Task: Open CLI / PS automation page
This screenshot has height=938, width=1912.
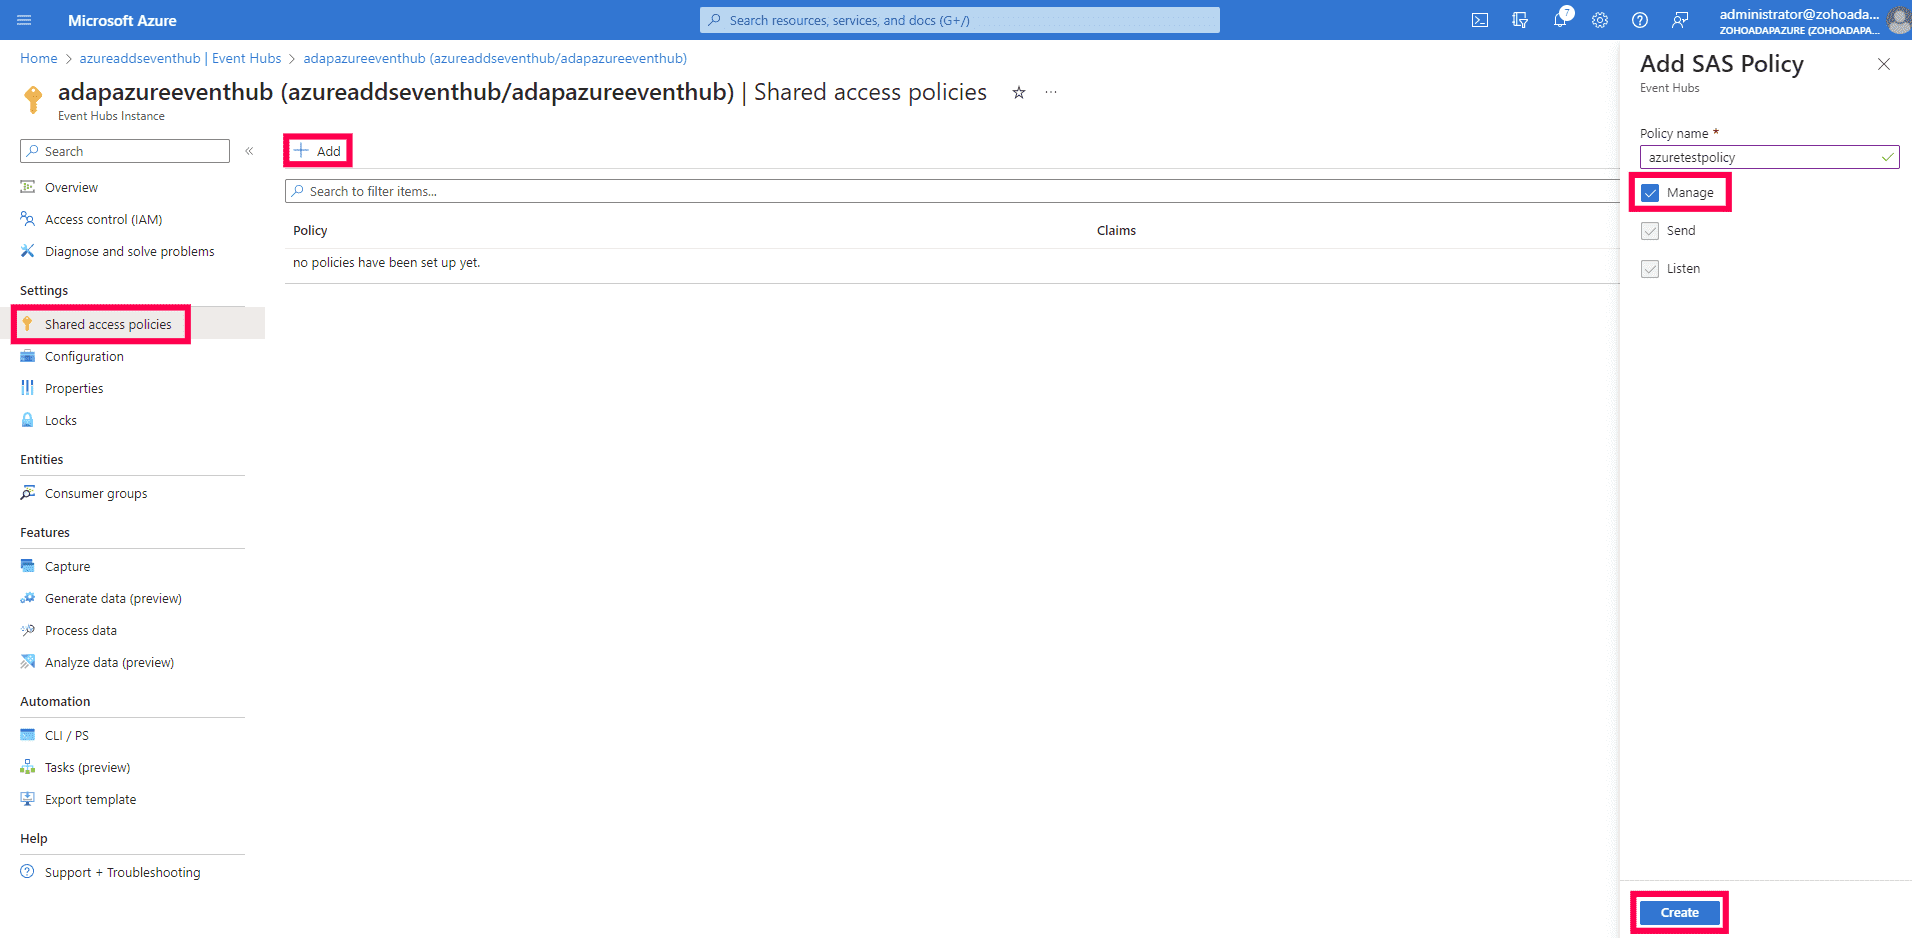Action: tap(66, 735)
